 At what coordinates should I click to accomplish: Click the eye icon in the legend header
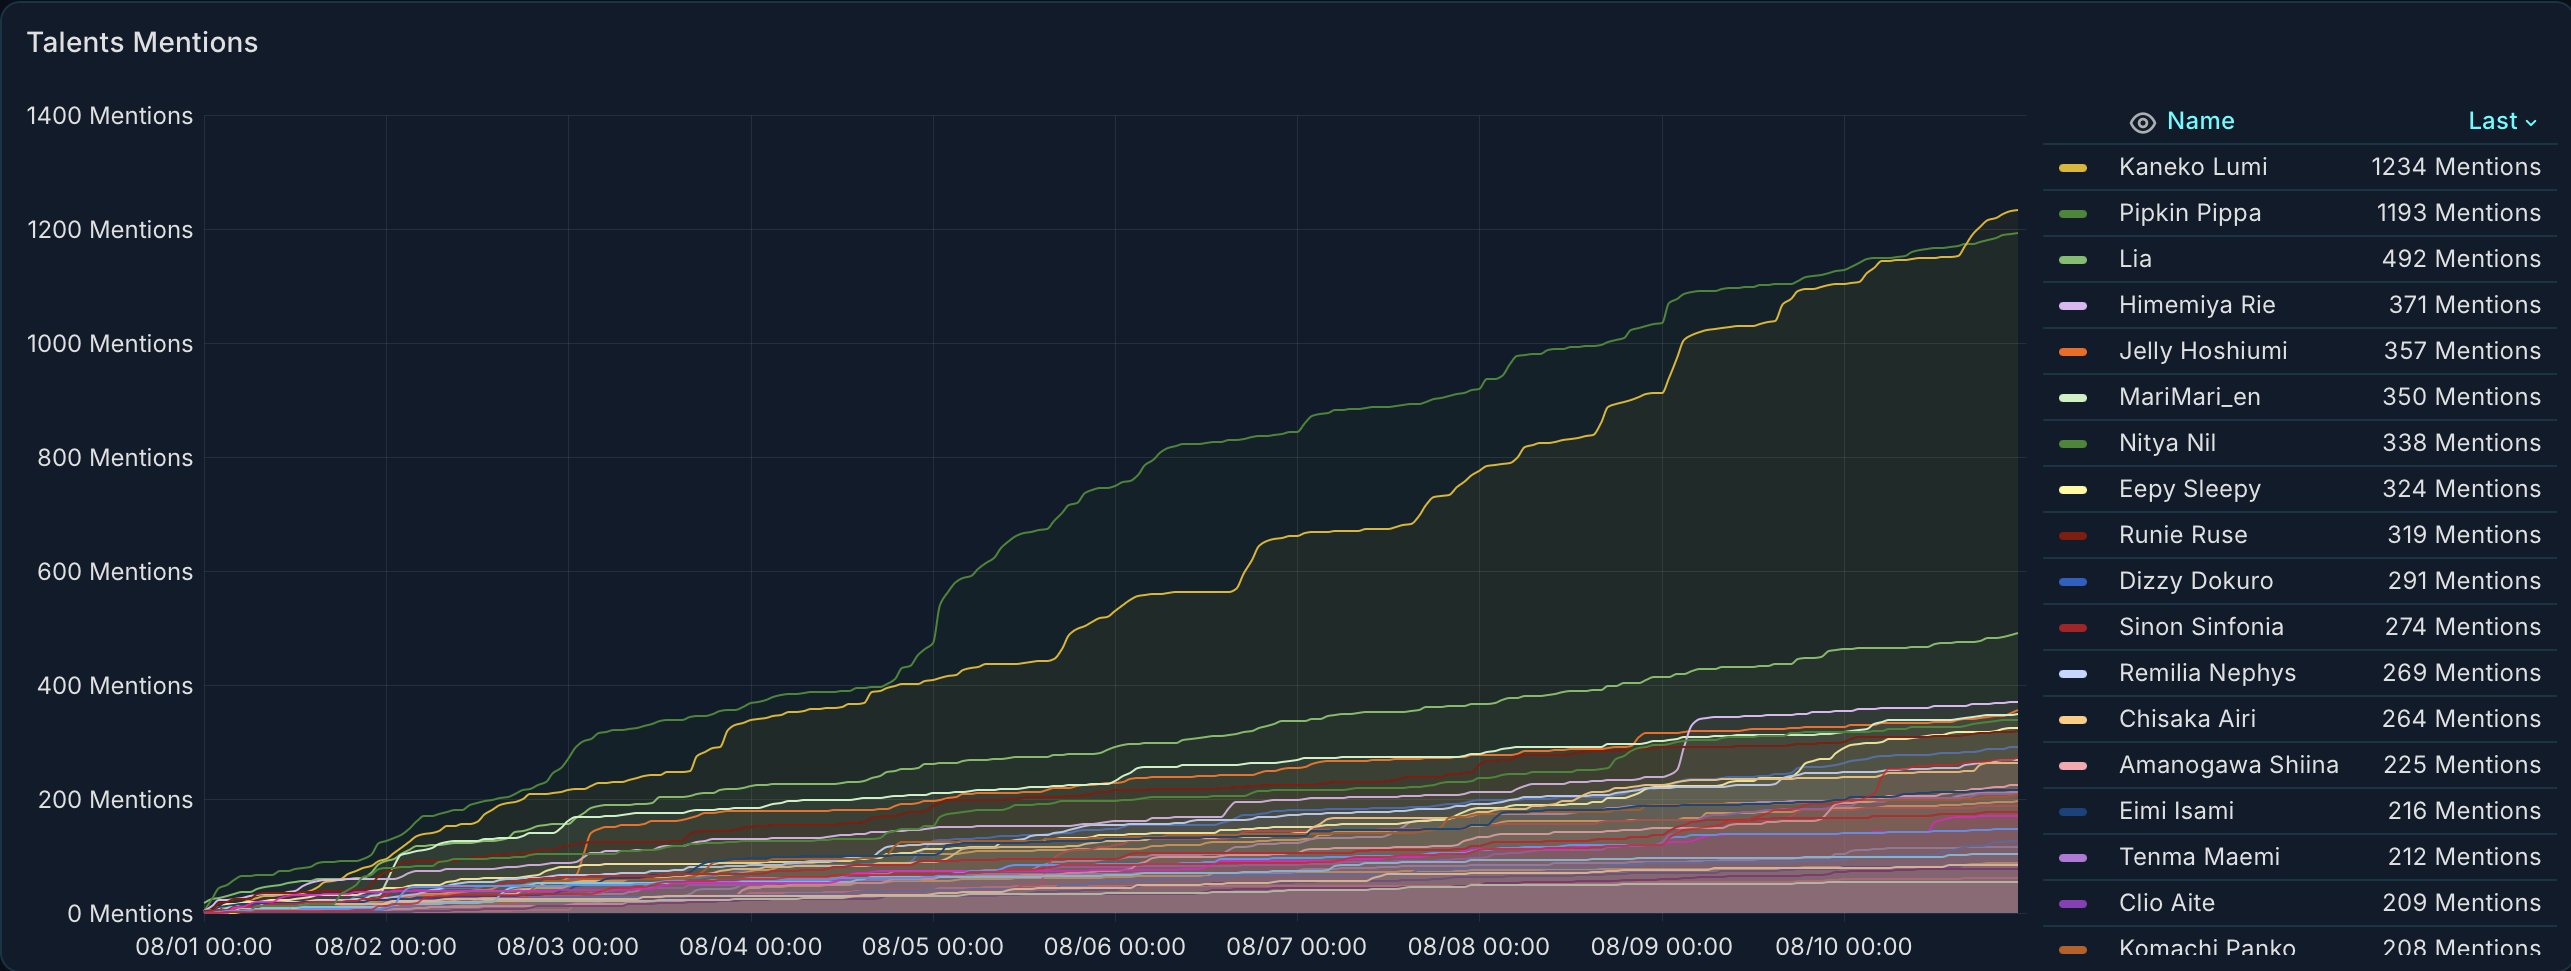[2142, 122]
